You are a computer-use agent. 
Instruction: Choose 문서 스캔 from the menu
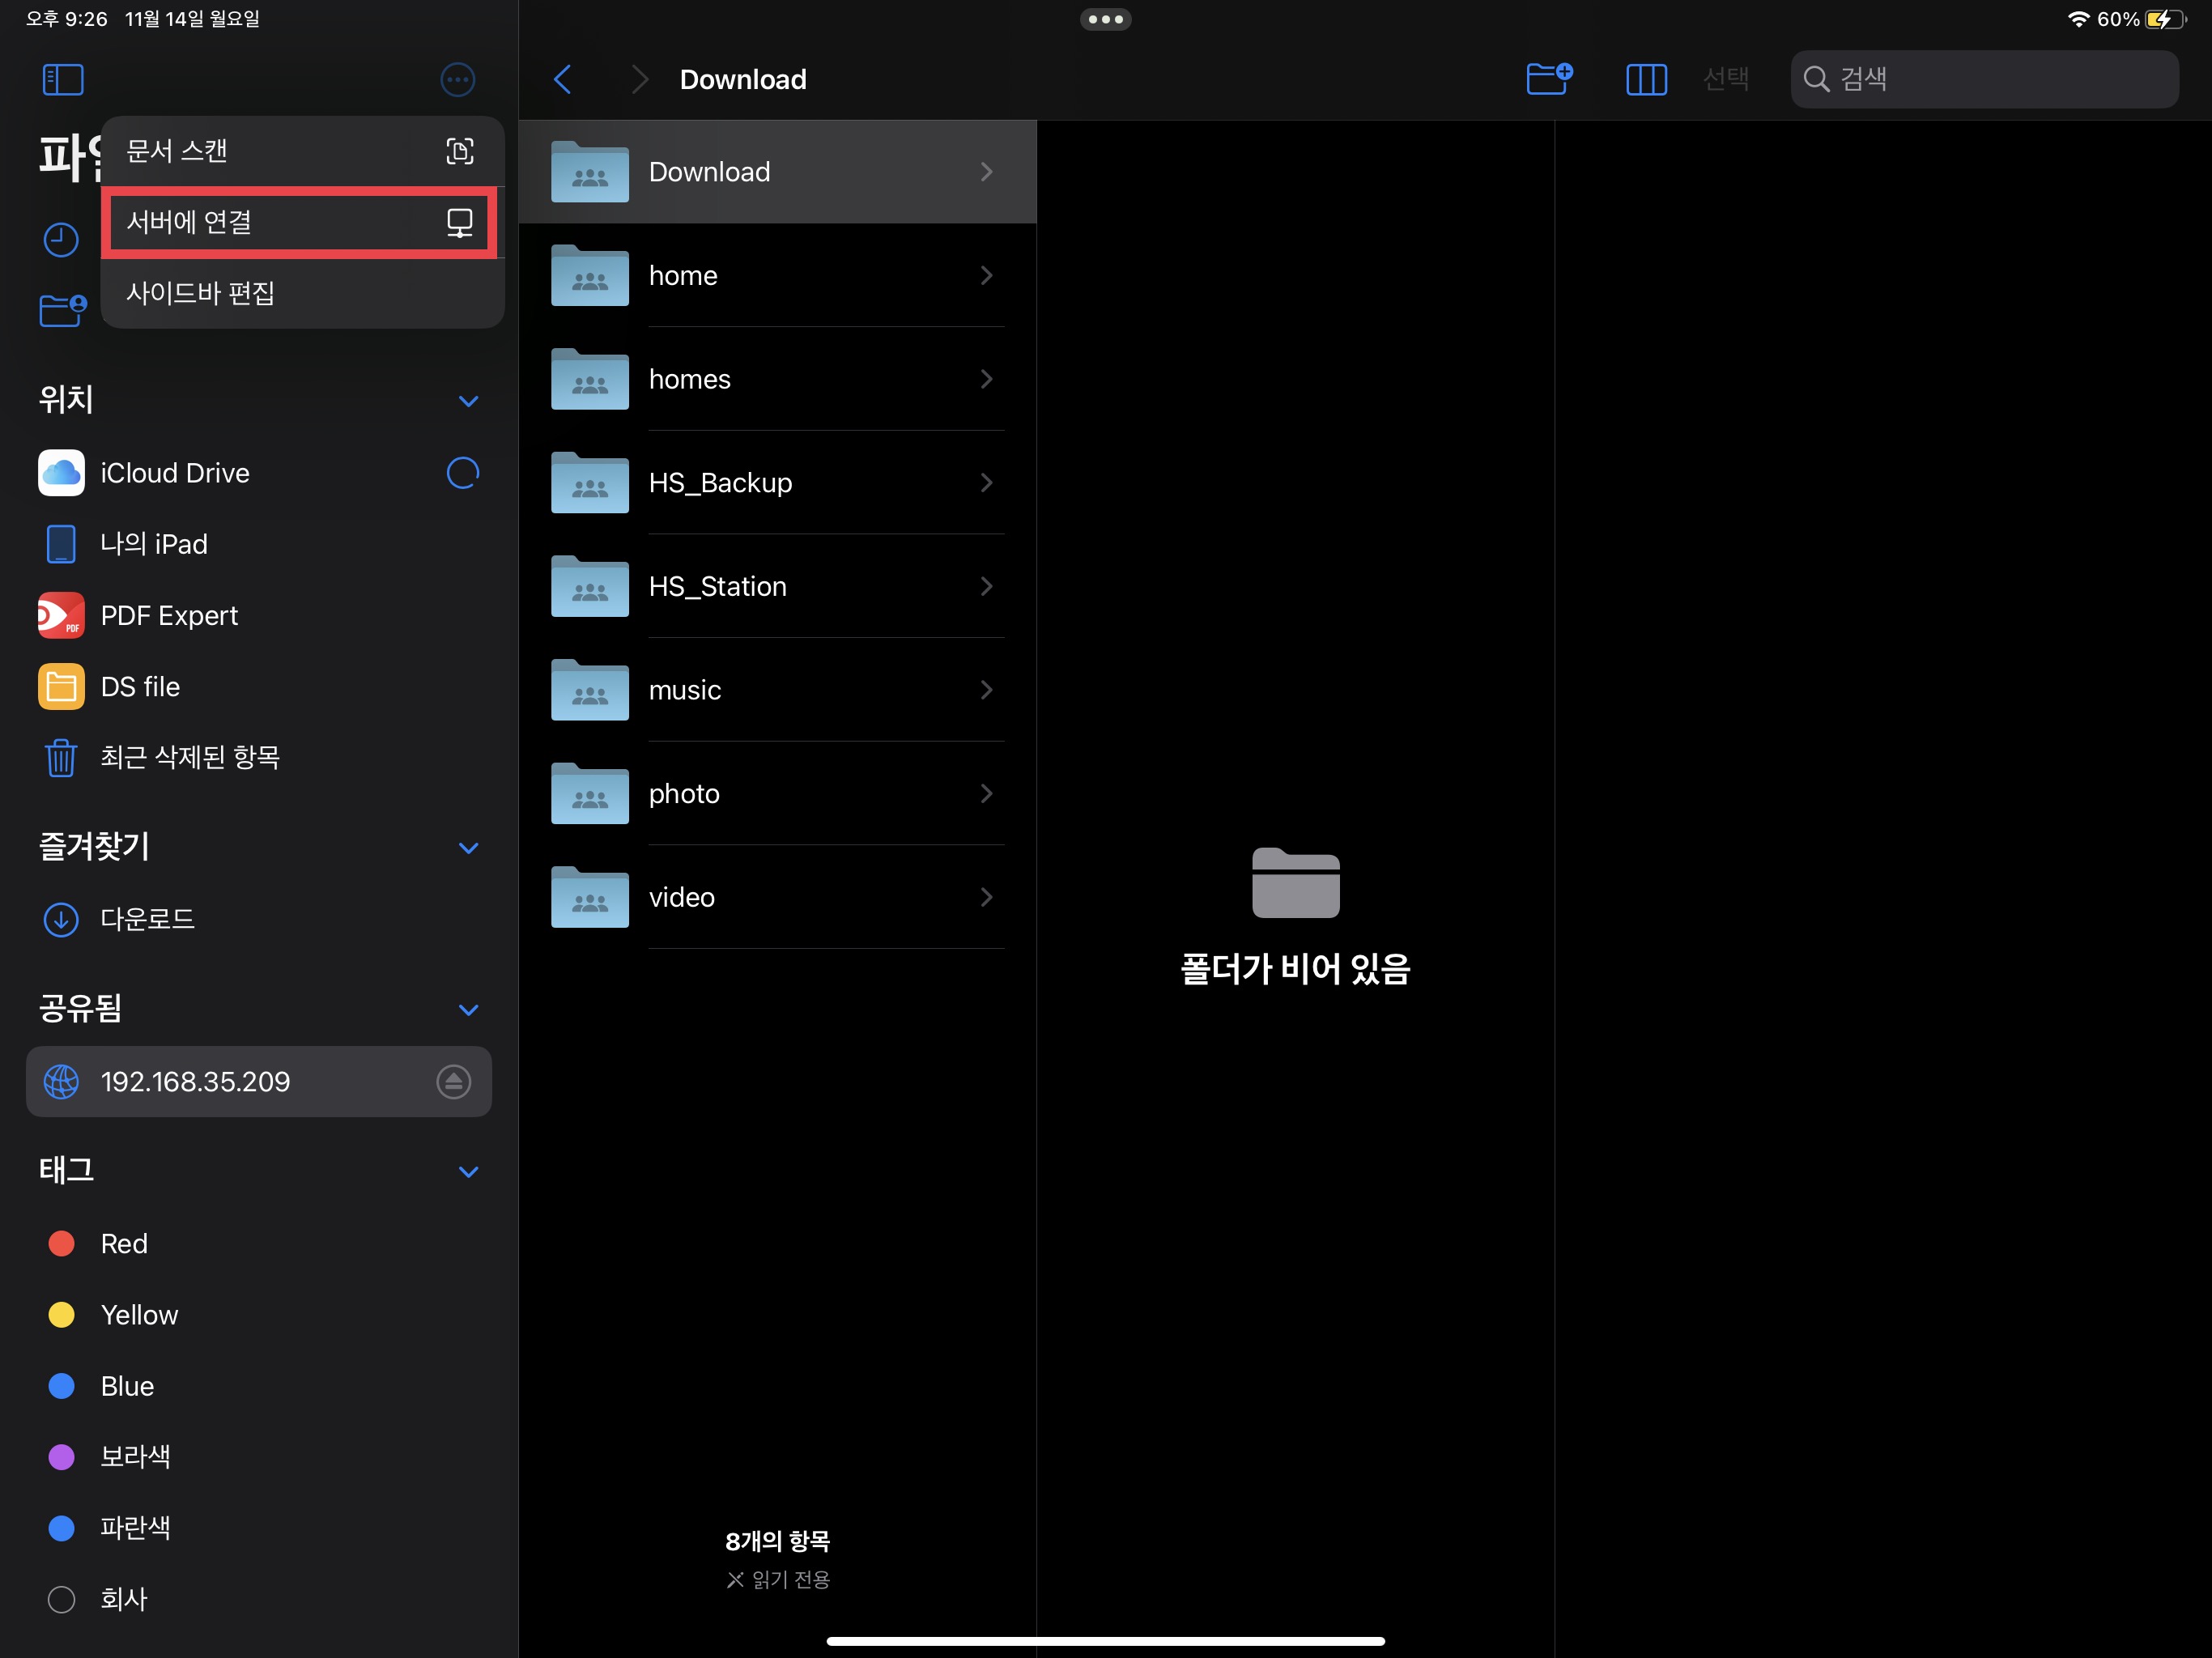pos(302,151)
